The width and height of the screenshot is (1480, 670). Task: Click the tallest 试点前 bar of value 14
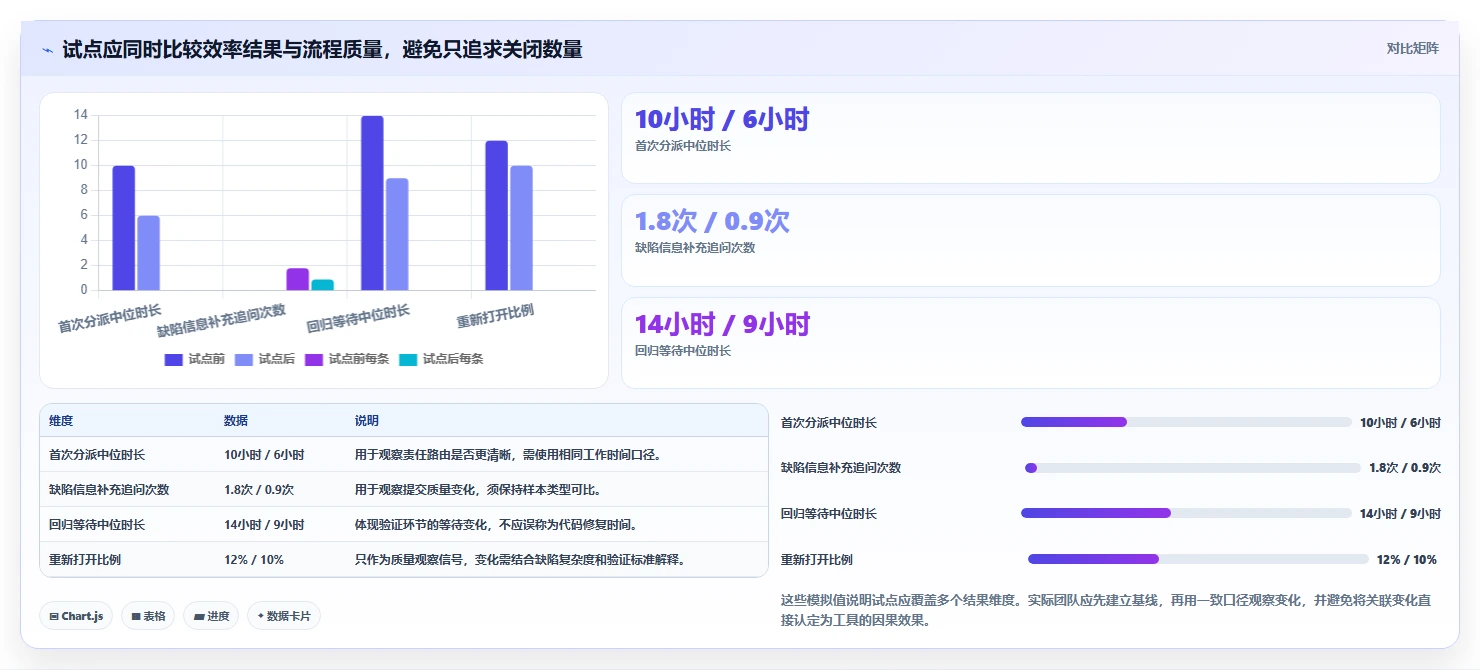[x=372, y=203]
